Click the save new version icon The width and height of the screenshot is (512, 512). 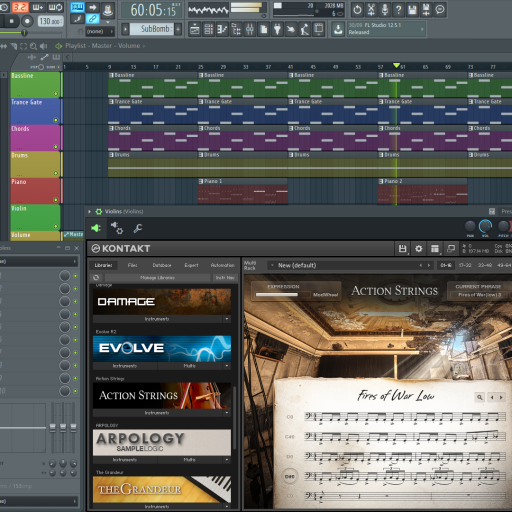pyautogui.click(x=426, y=10)
